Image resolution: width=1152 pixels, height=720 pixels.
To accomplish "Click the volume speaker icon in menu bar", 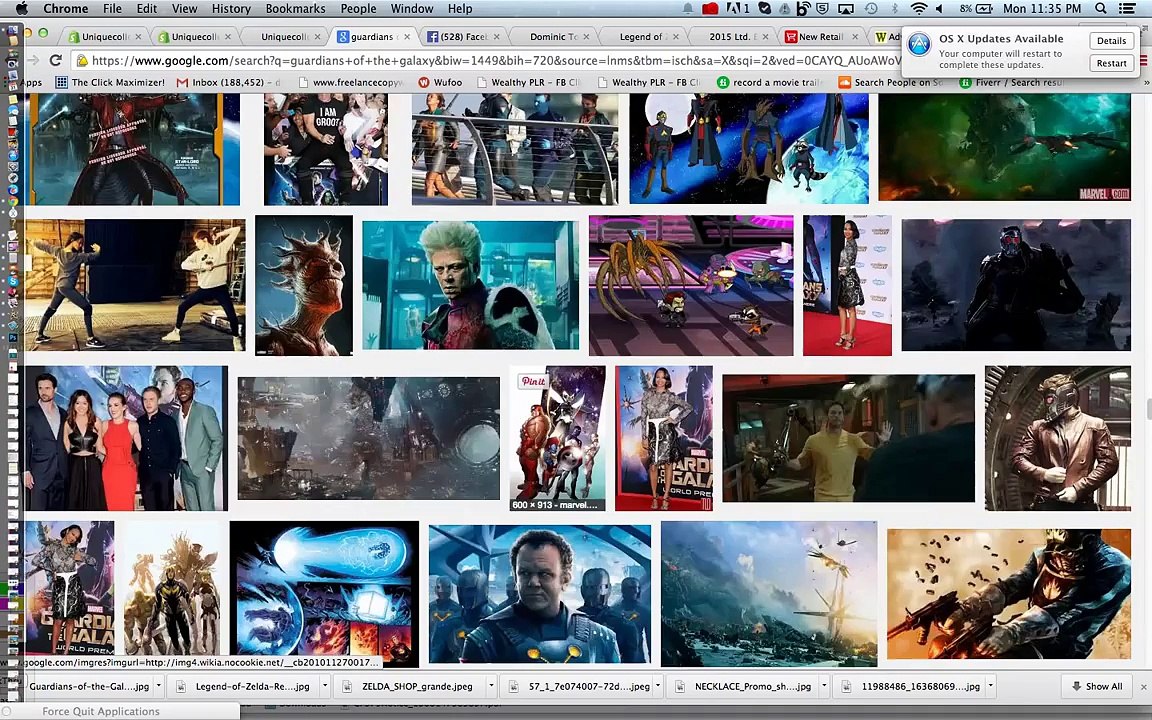I will click(940, 9).
